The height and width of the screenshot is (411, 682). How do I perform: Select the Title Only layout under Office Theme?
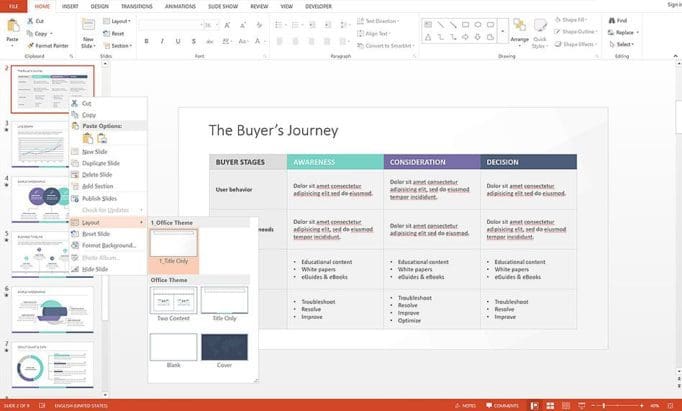224,304
